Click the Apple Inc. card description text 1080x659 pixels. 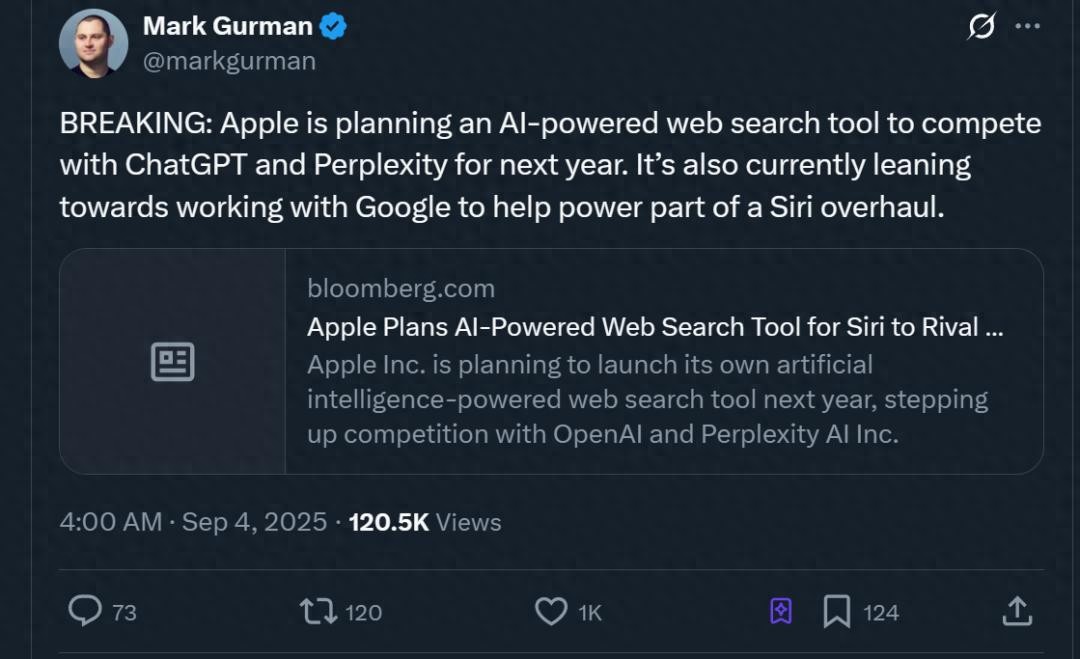tap(646, 399)
